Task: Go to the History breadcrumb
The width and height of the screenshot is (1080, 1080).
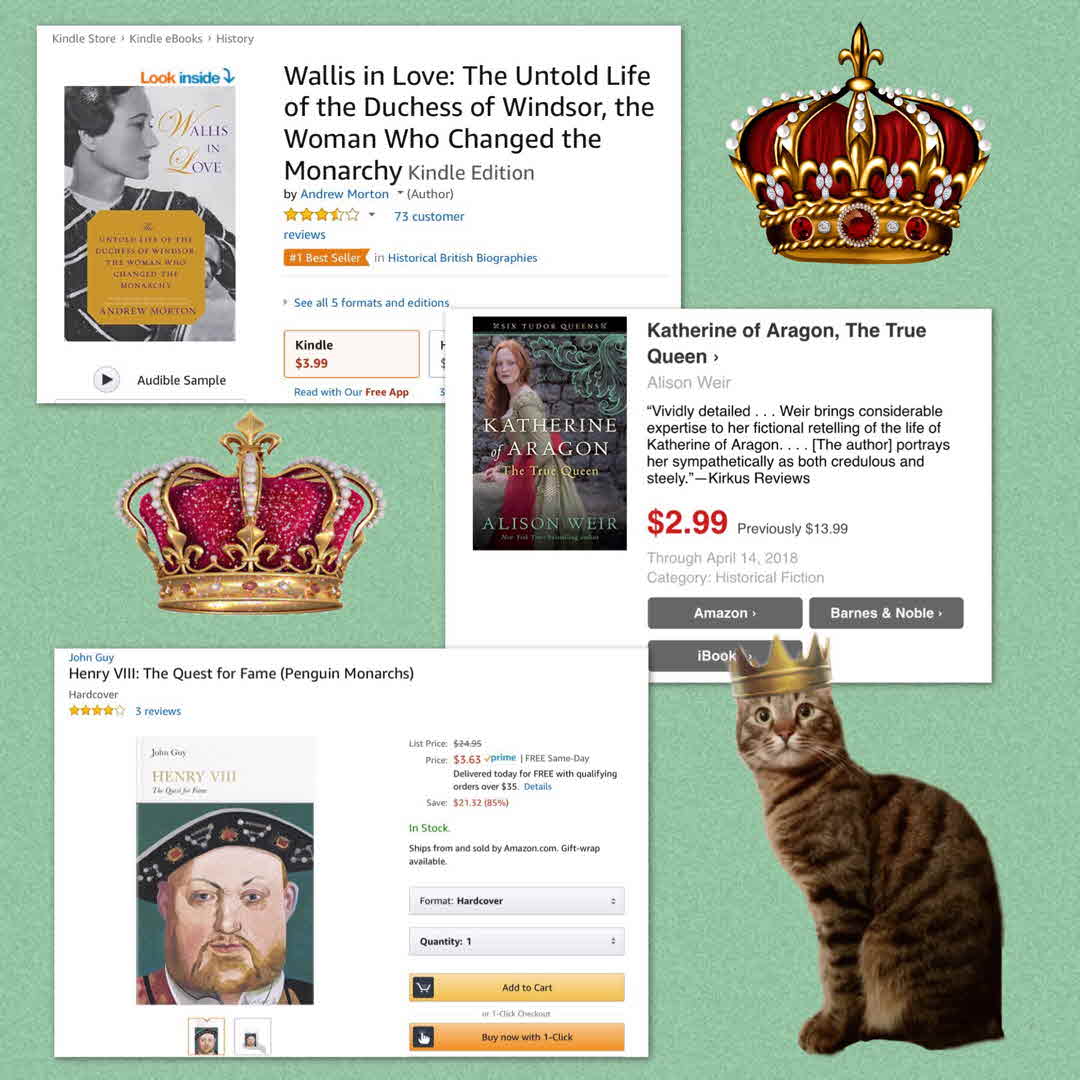Action: click(235, 39)
